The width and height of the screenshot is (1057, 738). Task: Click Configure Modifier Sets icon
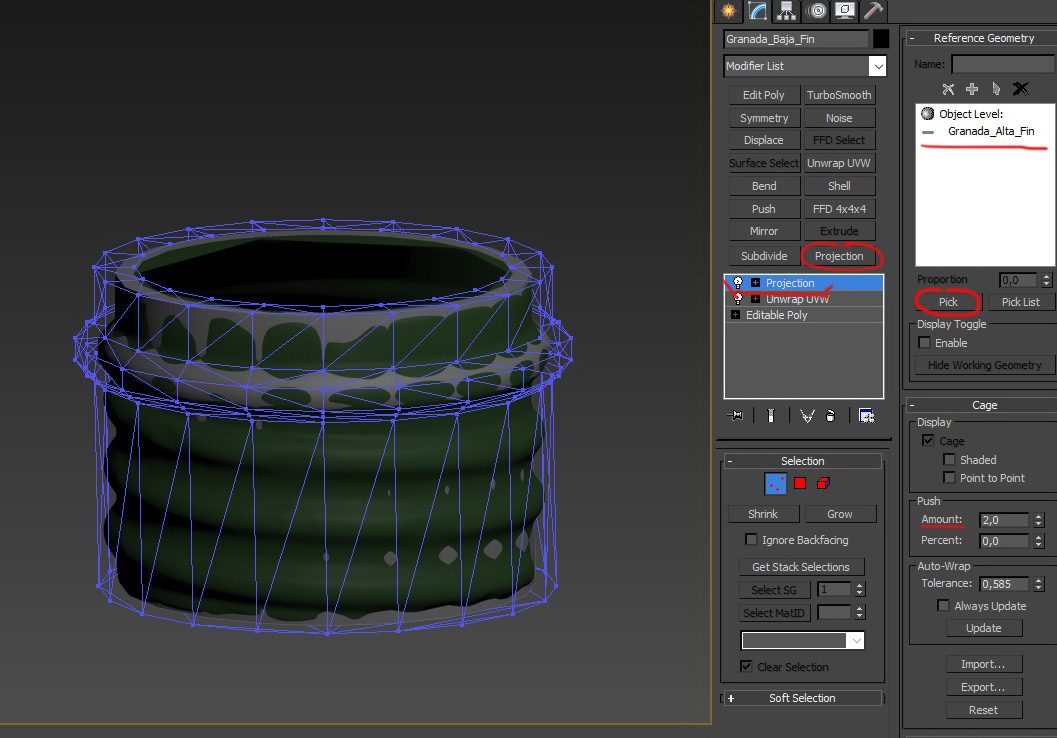pos(866,414)
